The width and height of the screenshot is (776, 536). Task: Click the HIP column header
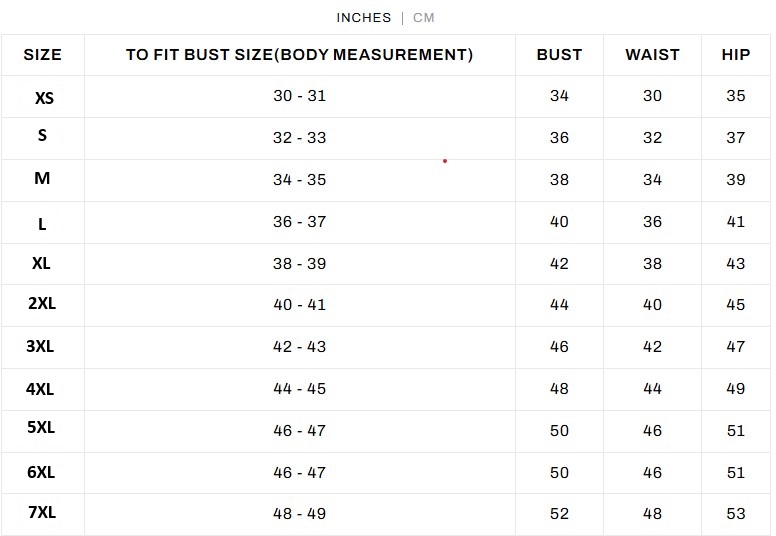[736, 55]
